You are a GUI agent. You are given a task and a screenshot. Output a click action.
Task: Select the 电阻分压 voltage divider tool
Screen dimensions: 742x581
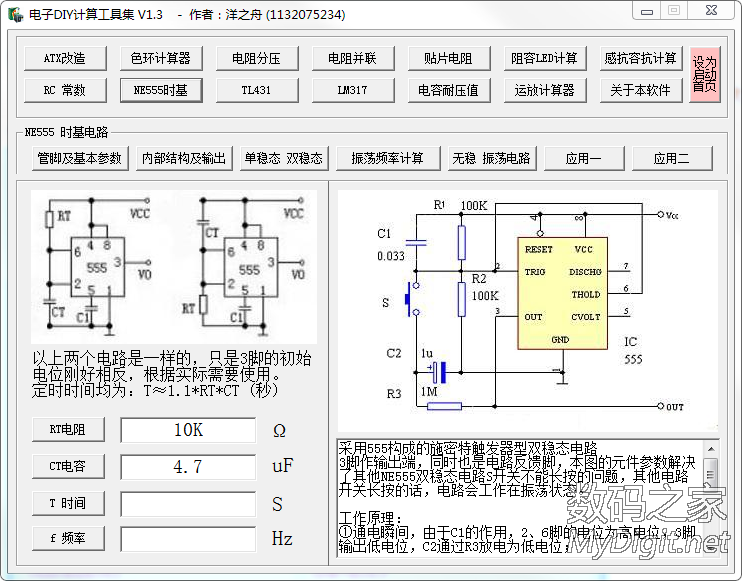click(257, 58)
